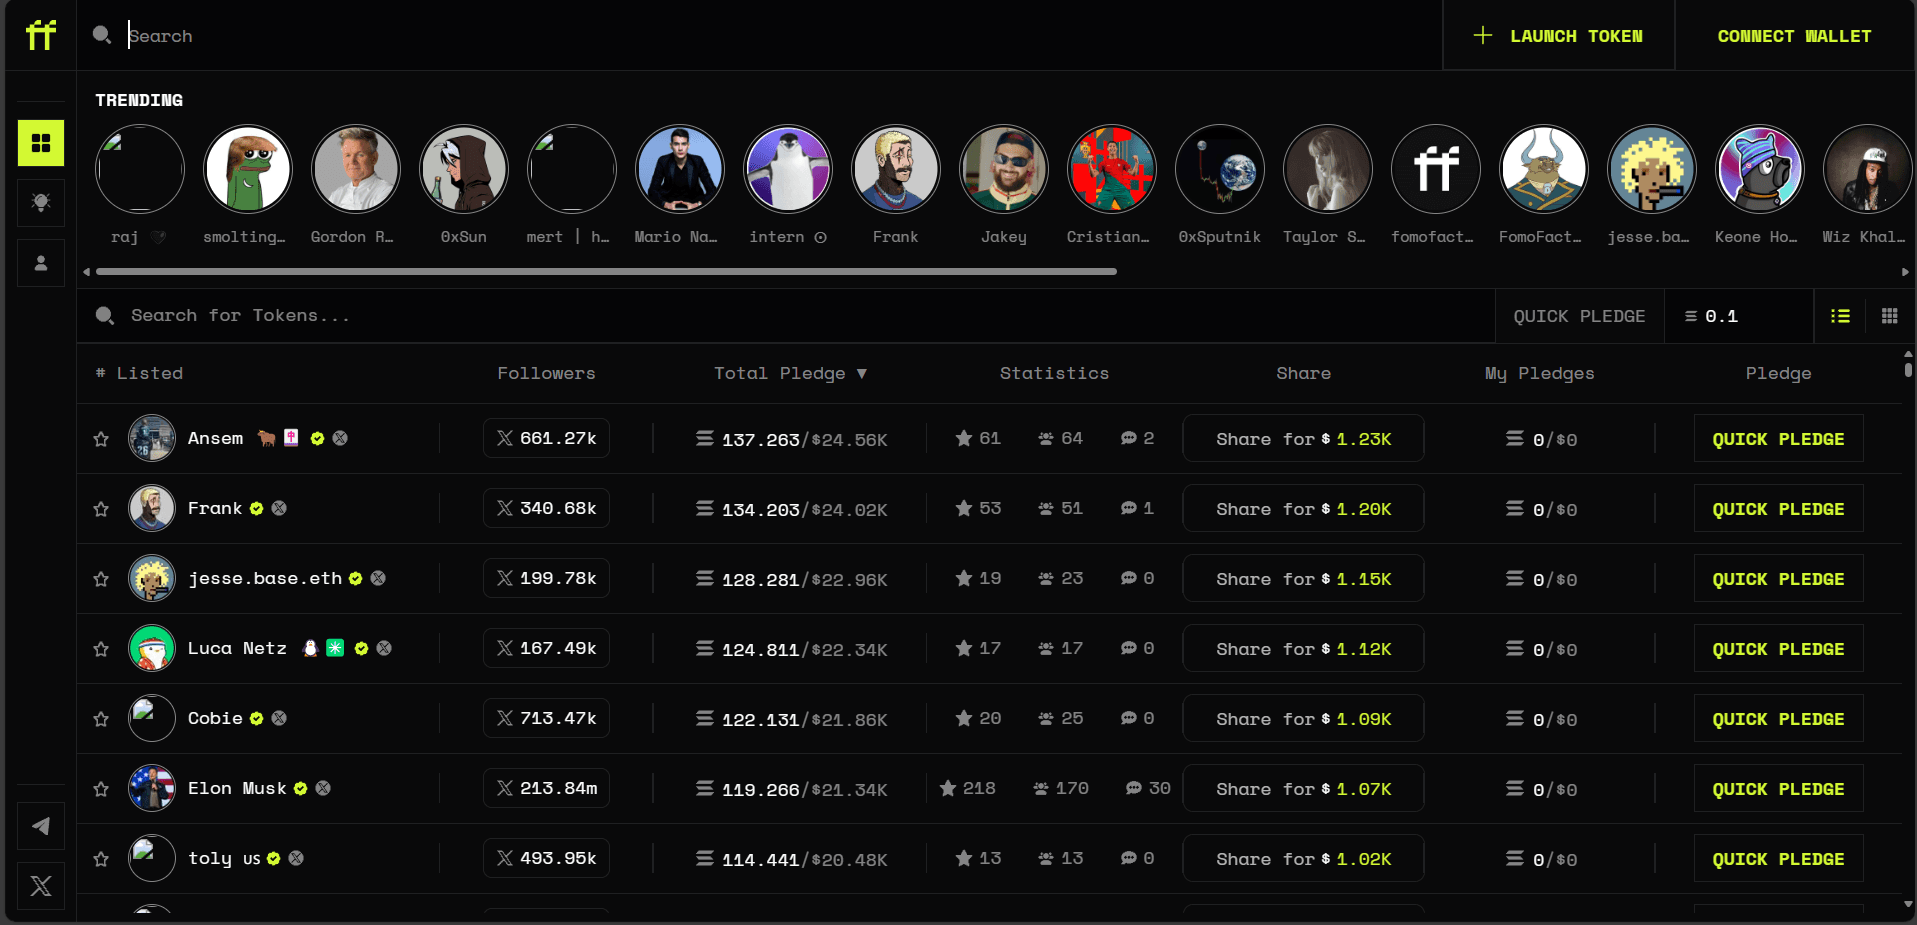Open Cobie's X followers 713.47k

click(x=546, y=719)
